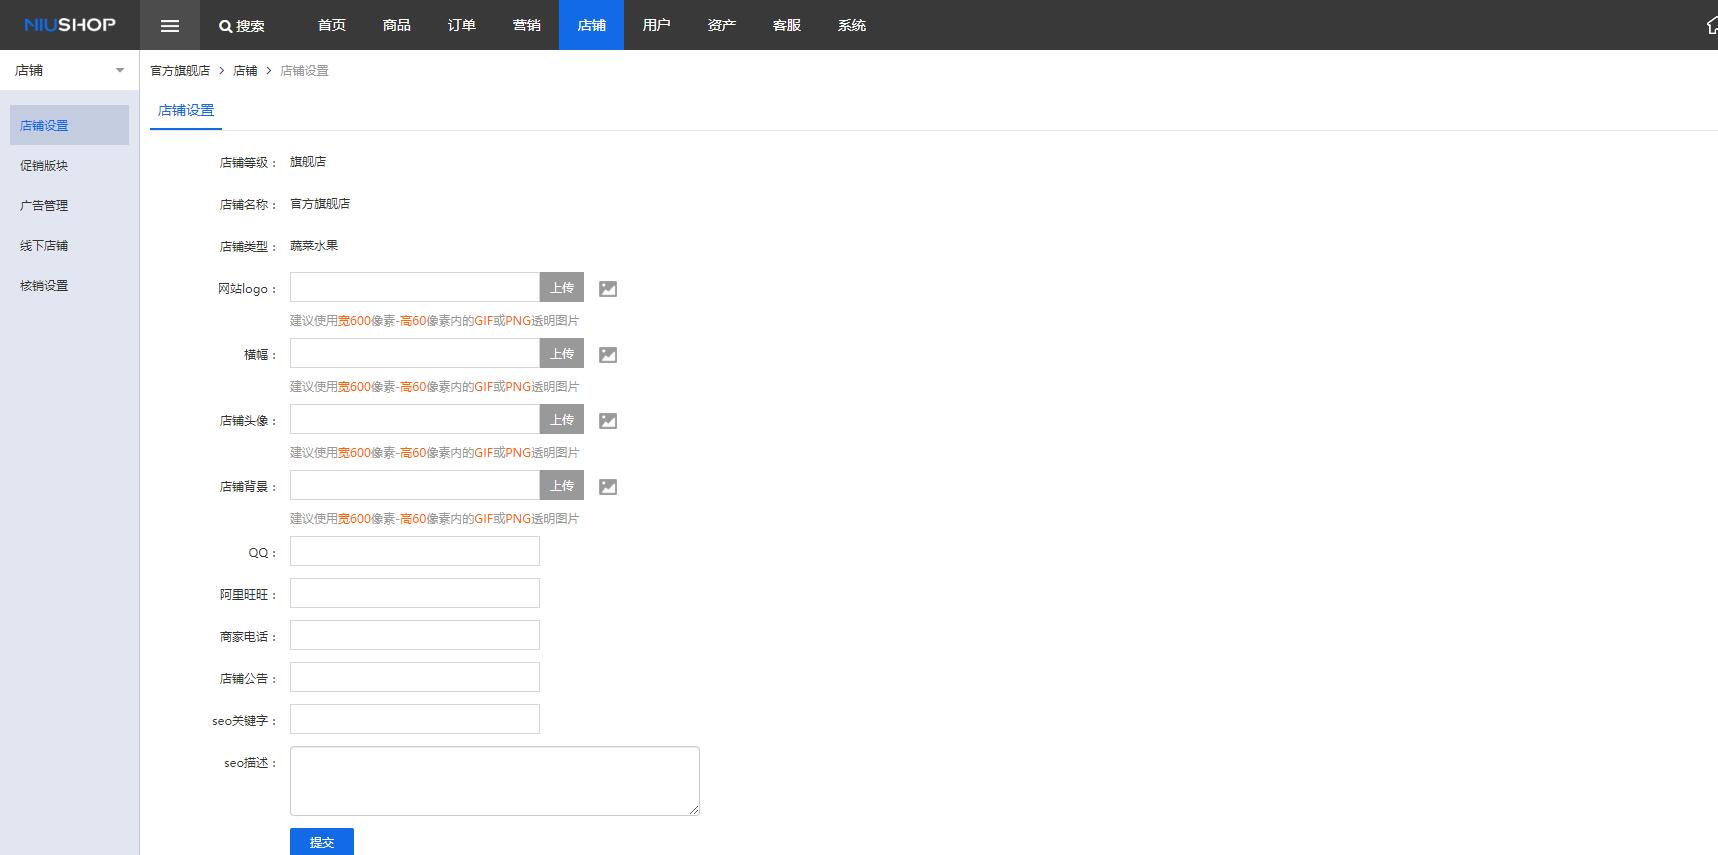Open the 商品 menu

coord(397,25)
